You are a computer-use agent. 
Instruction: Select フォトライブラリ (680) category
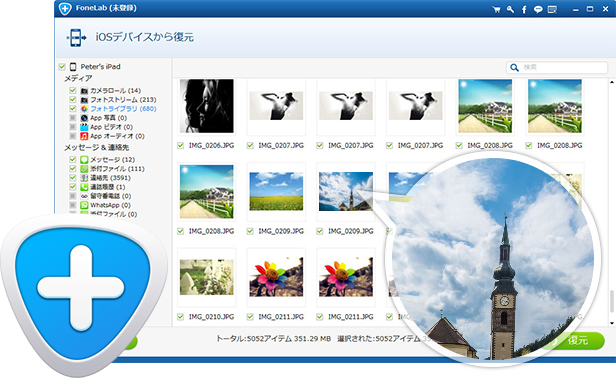tap(123, 109)
